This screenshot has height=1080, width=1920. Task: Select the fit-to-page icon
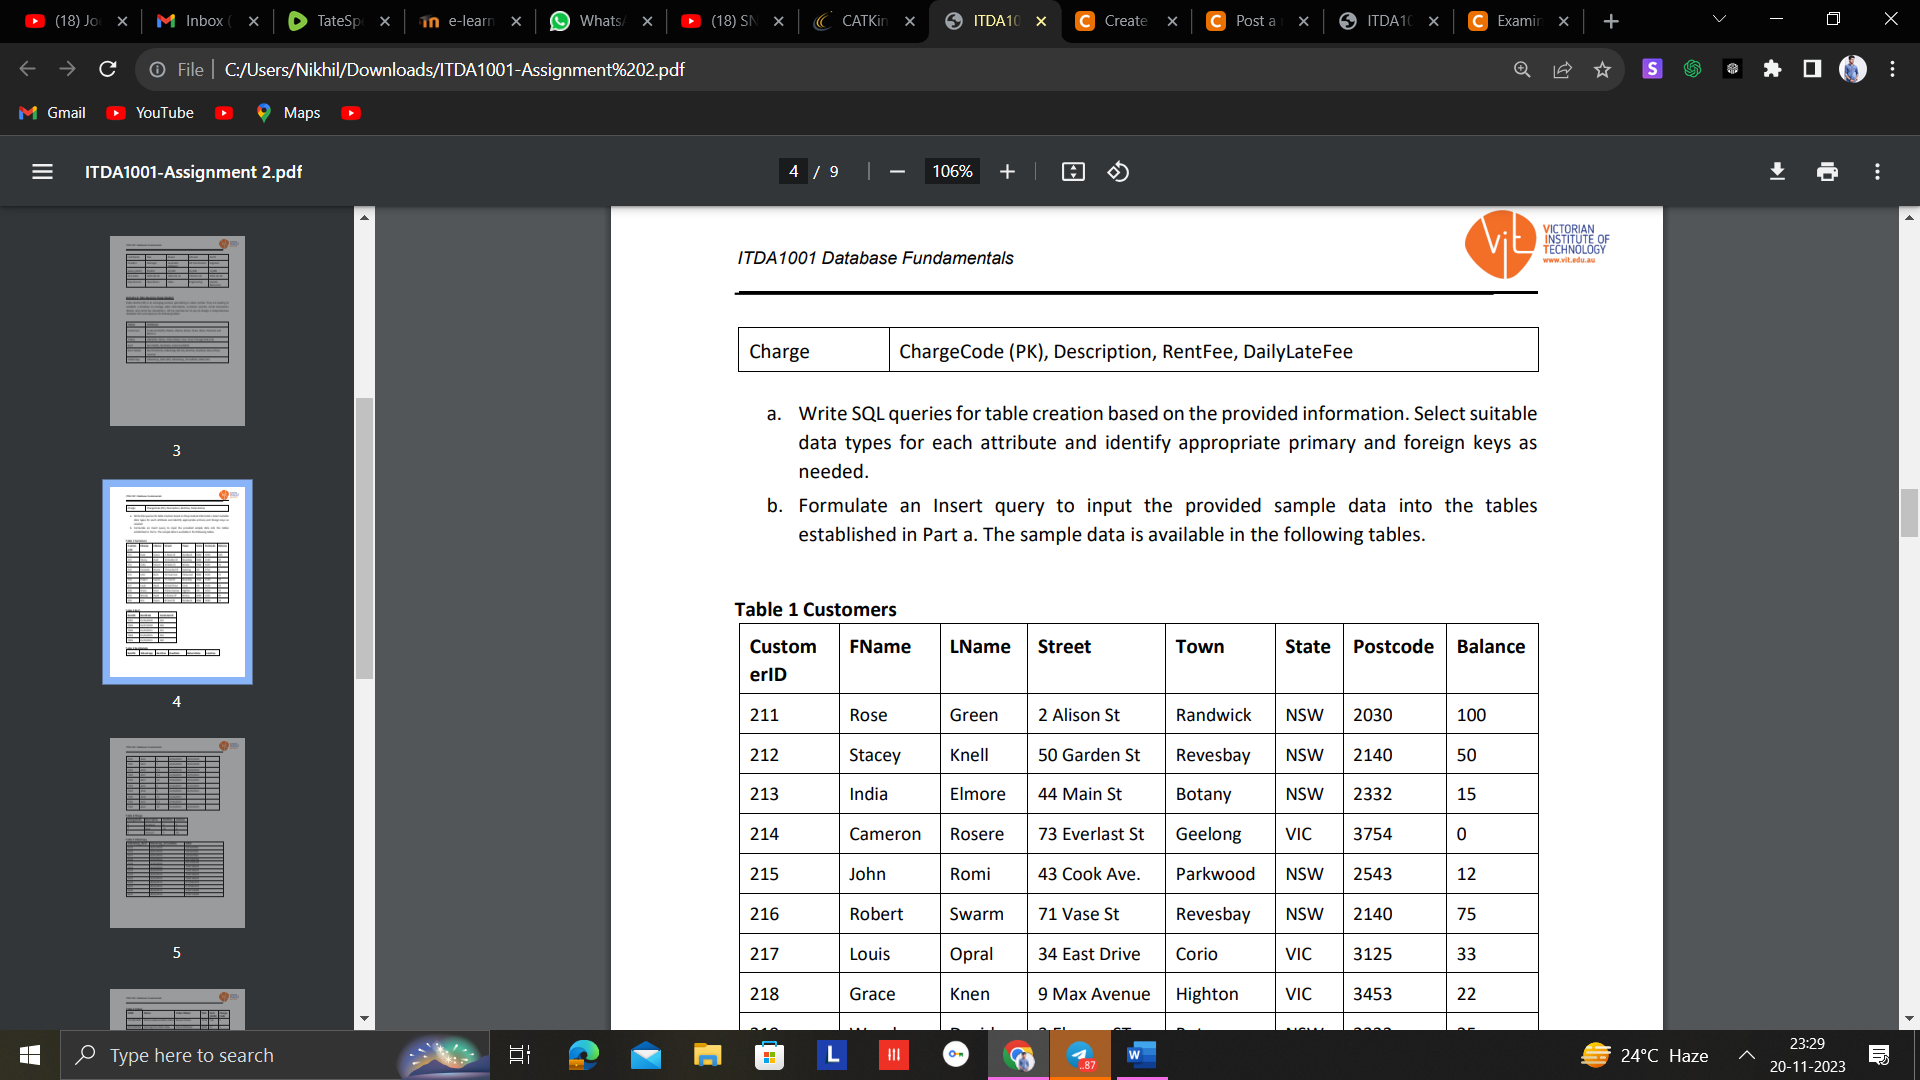pos(1073,171)
